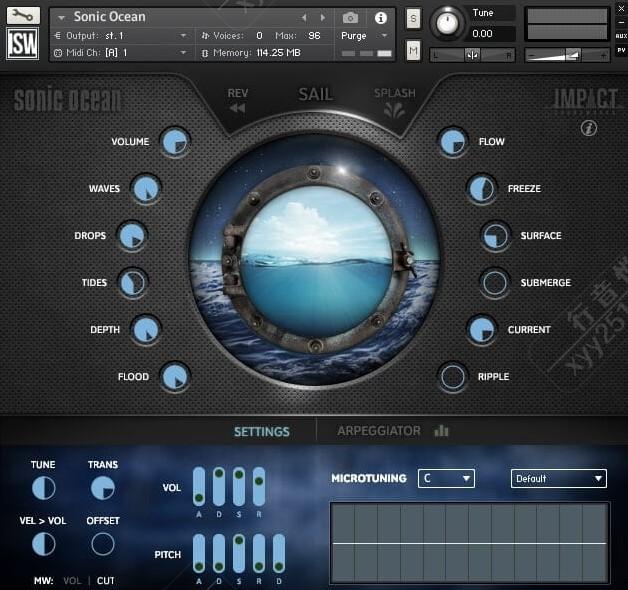Adjust the PITCH sustain S slider

[x=239, y=553]
